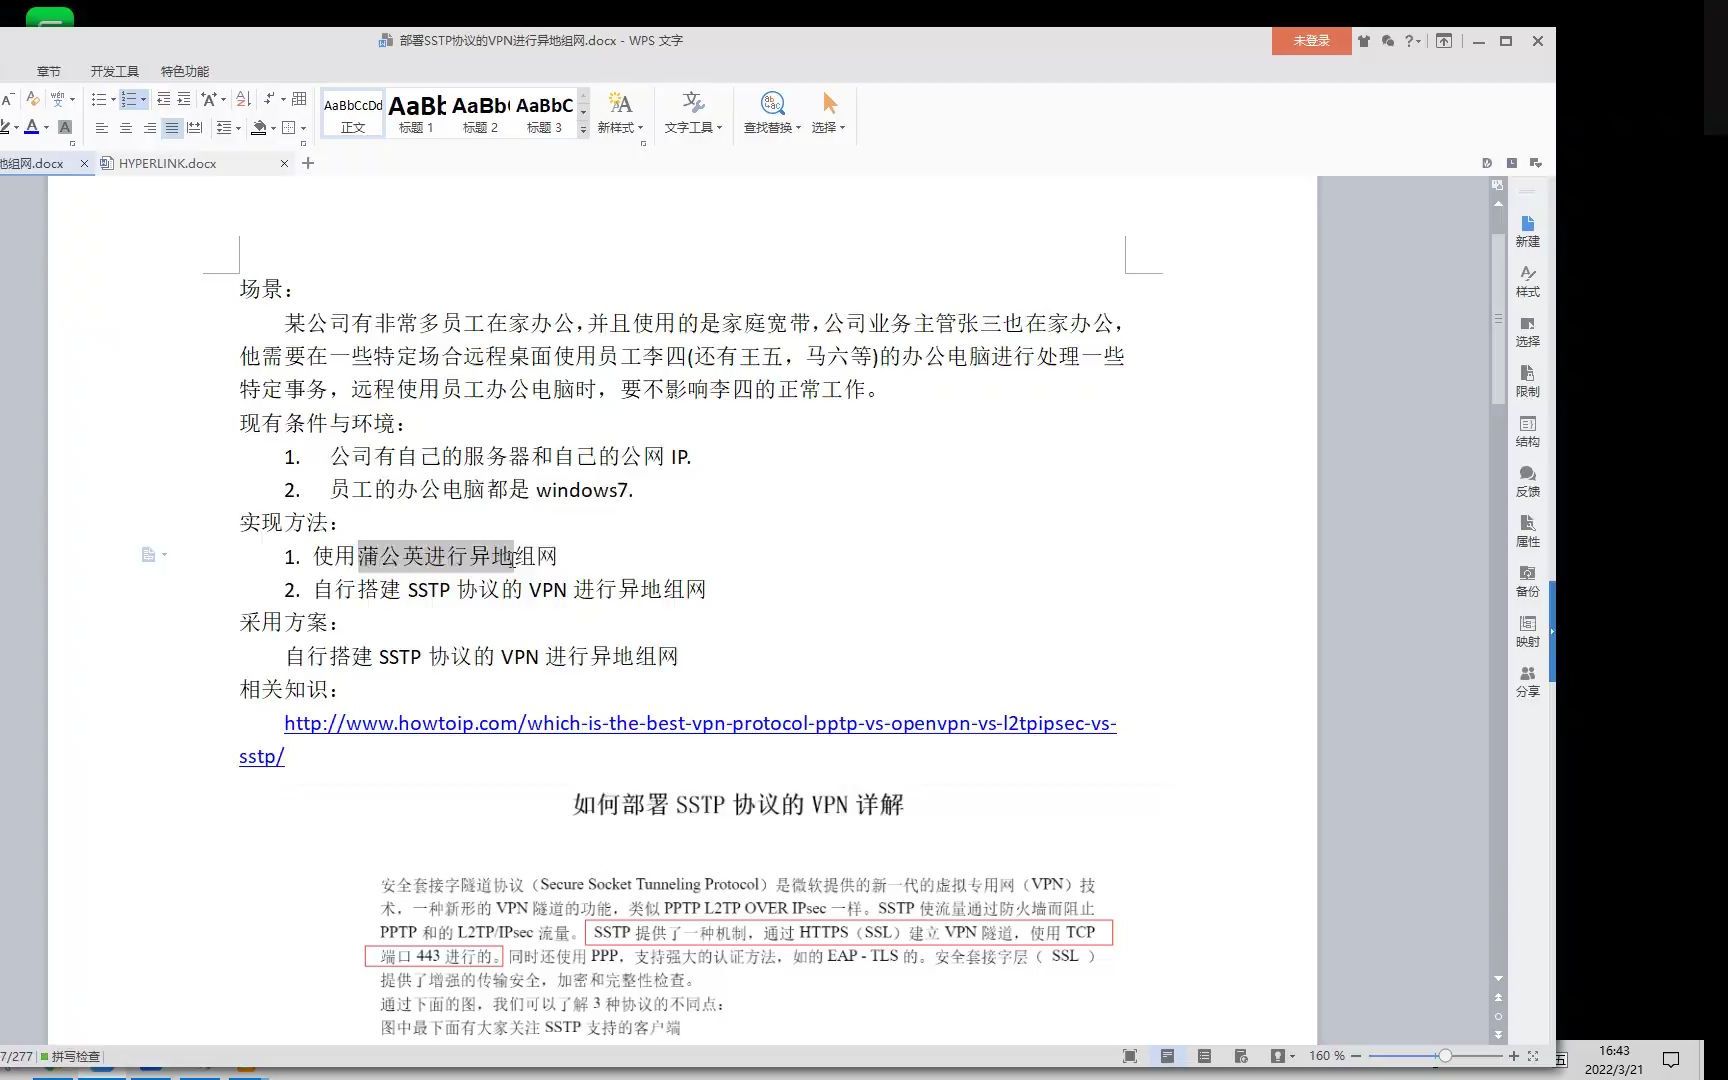Apply bulleted list formatting
Viewport: 1728px width, 1080px height.
tap(98, 99)
